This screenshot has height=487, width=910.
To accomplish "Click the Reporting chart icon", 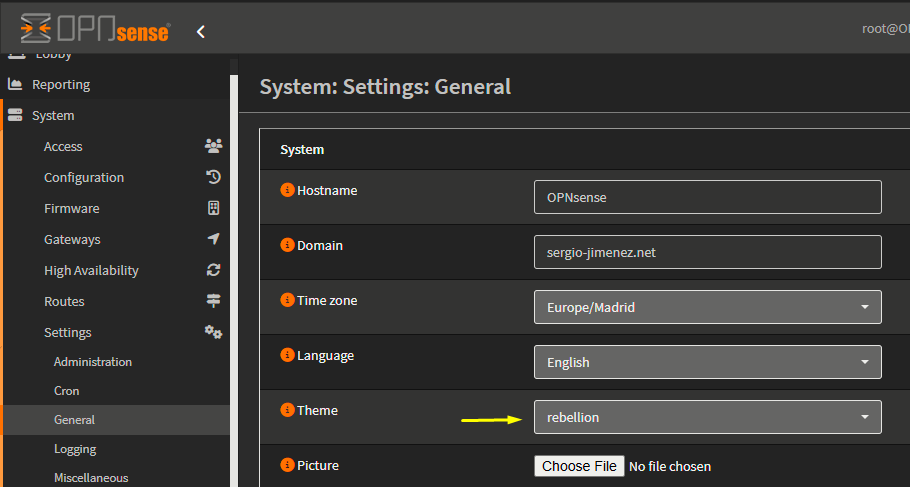I will tap(15, 84).
